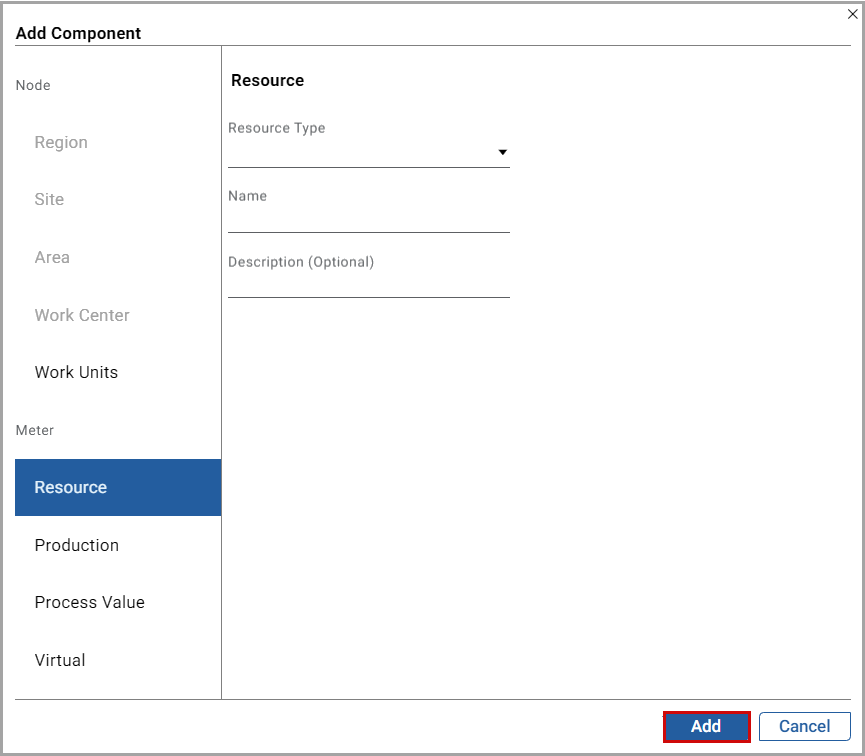Viewport: 865px width, 756px height.
Task: Choose Process Value meter type
Action: (x=89, y=602)
